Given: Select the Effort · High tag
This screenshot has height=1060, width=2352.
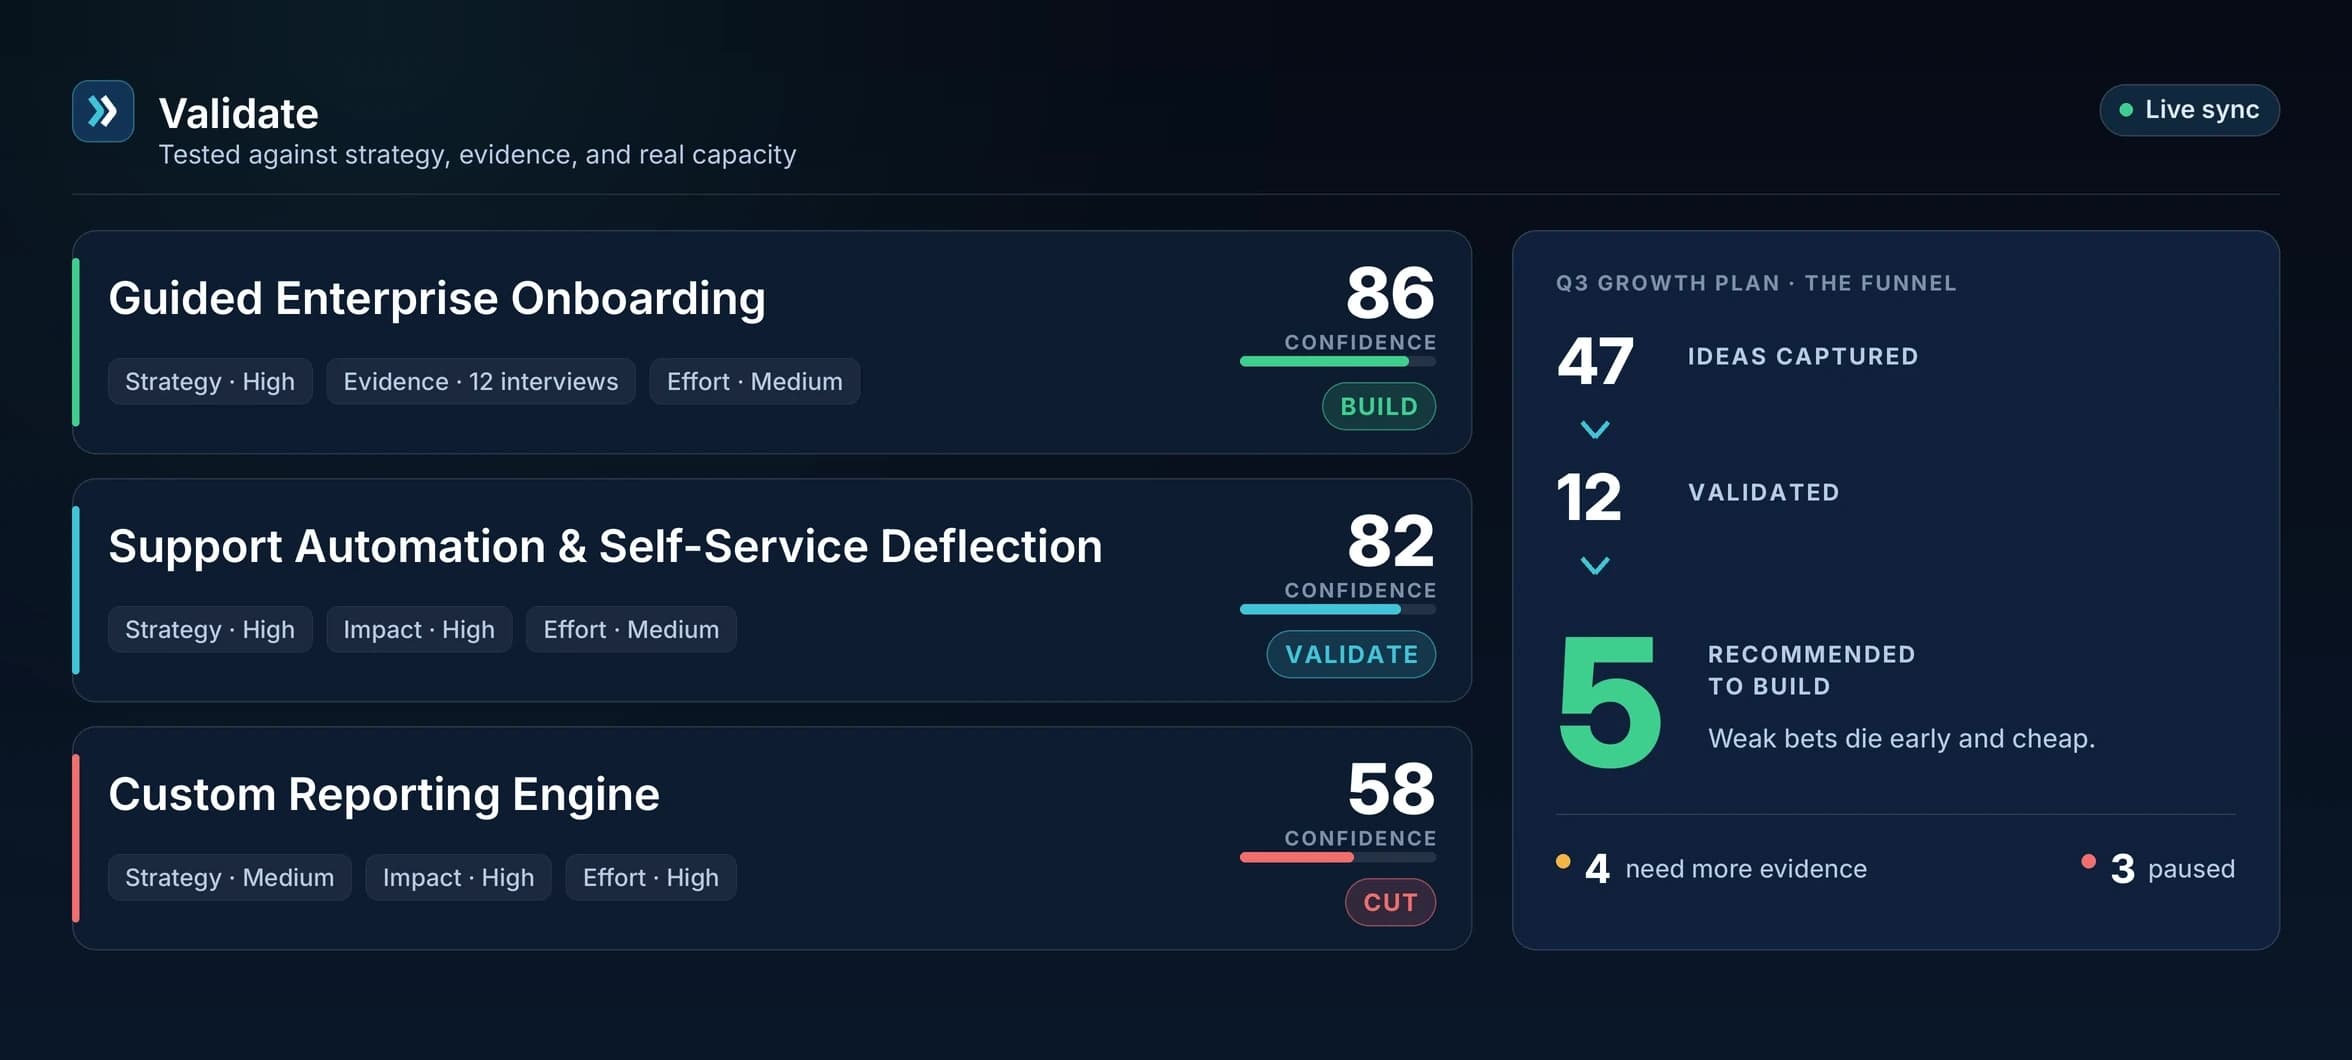Looking at the screenshot, I should pyautogui.click(x=651, y=877).
